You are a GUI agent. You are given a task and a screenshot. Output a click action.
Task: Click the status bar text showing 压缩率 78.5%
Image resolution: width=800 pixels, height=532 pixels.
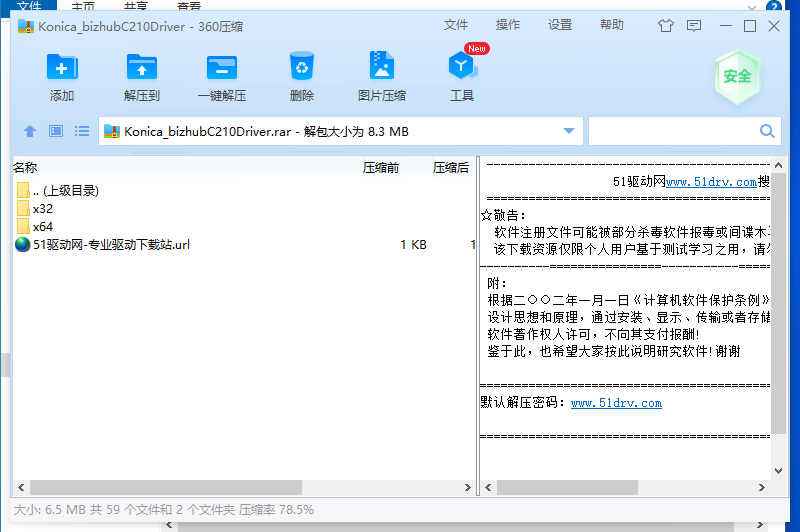point(276,510)
